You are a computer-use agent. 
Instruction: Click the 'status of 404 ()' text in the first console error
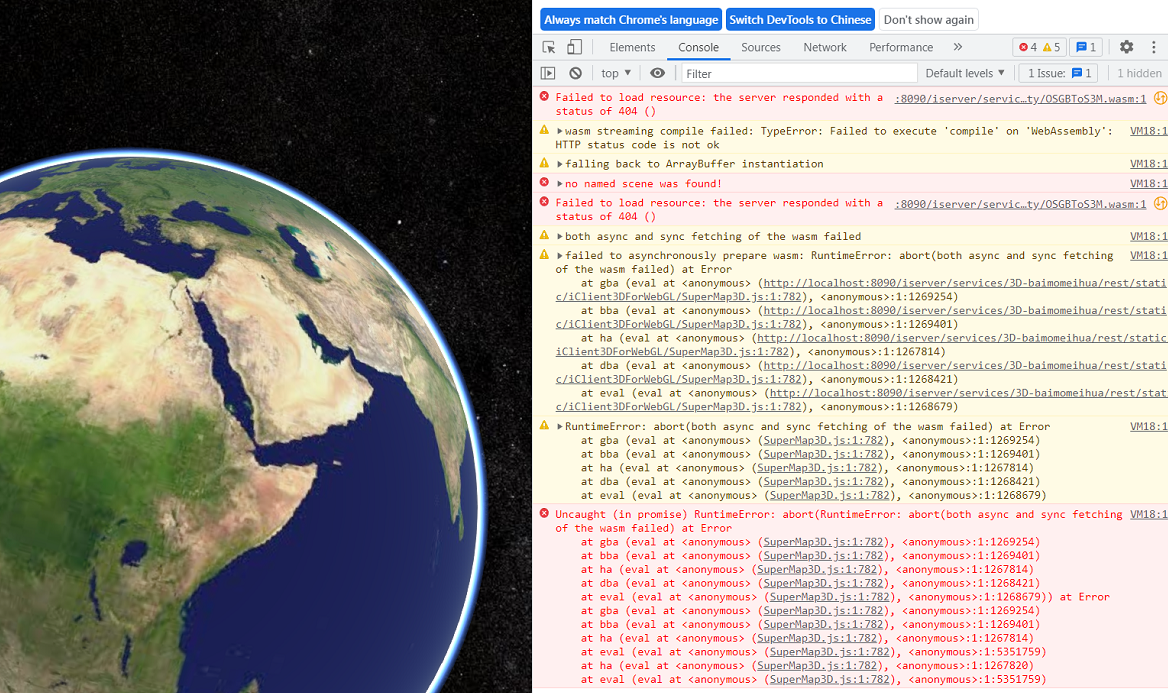coord(606,112)
